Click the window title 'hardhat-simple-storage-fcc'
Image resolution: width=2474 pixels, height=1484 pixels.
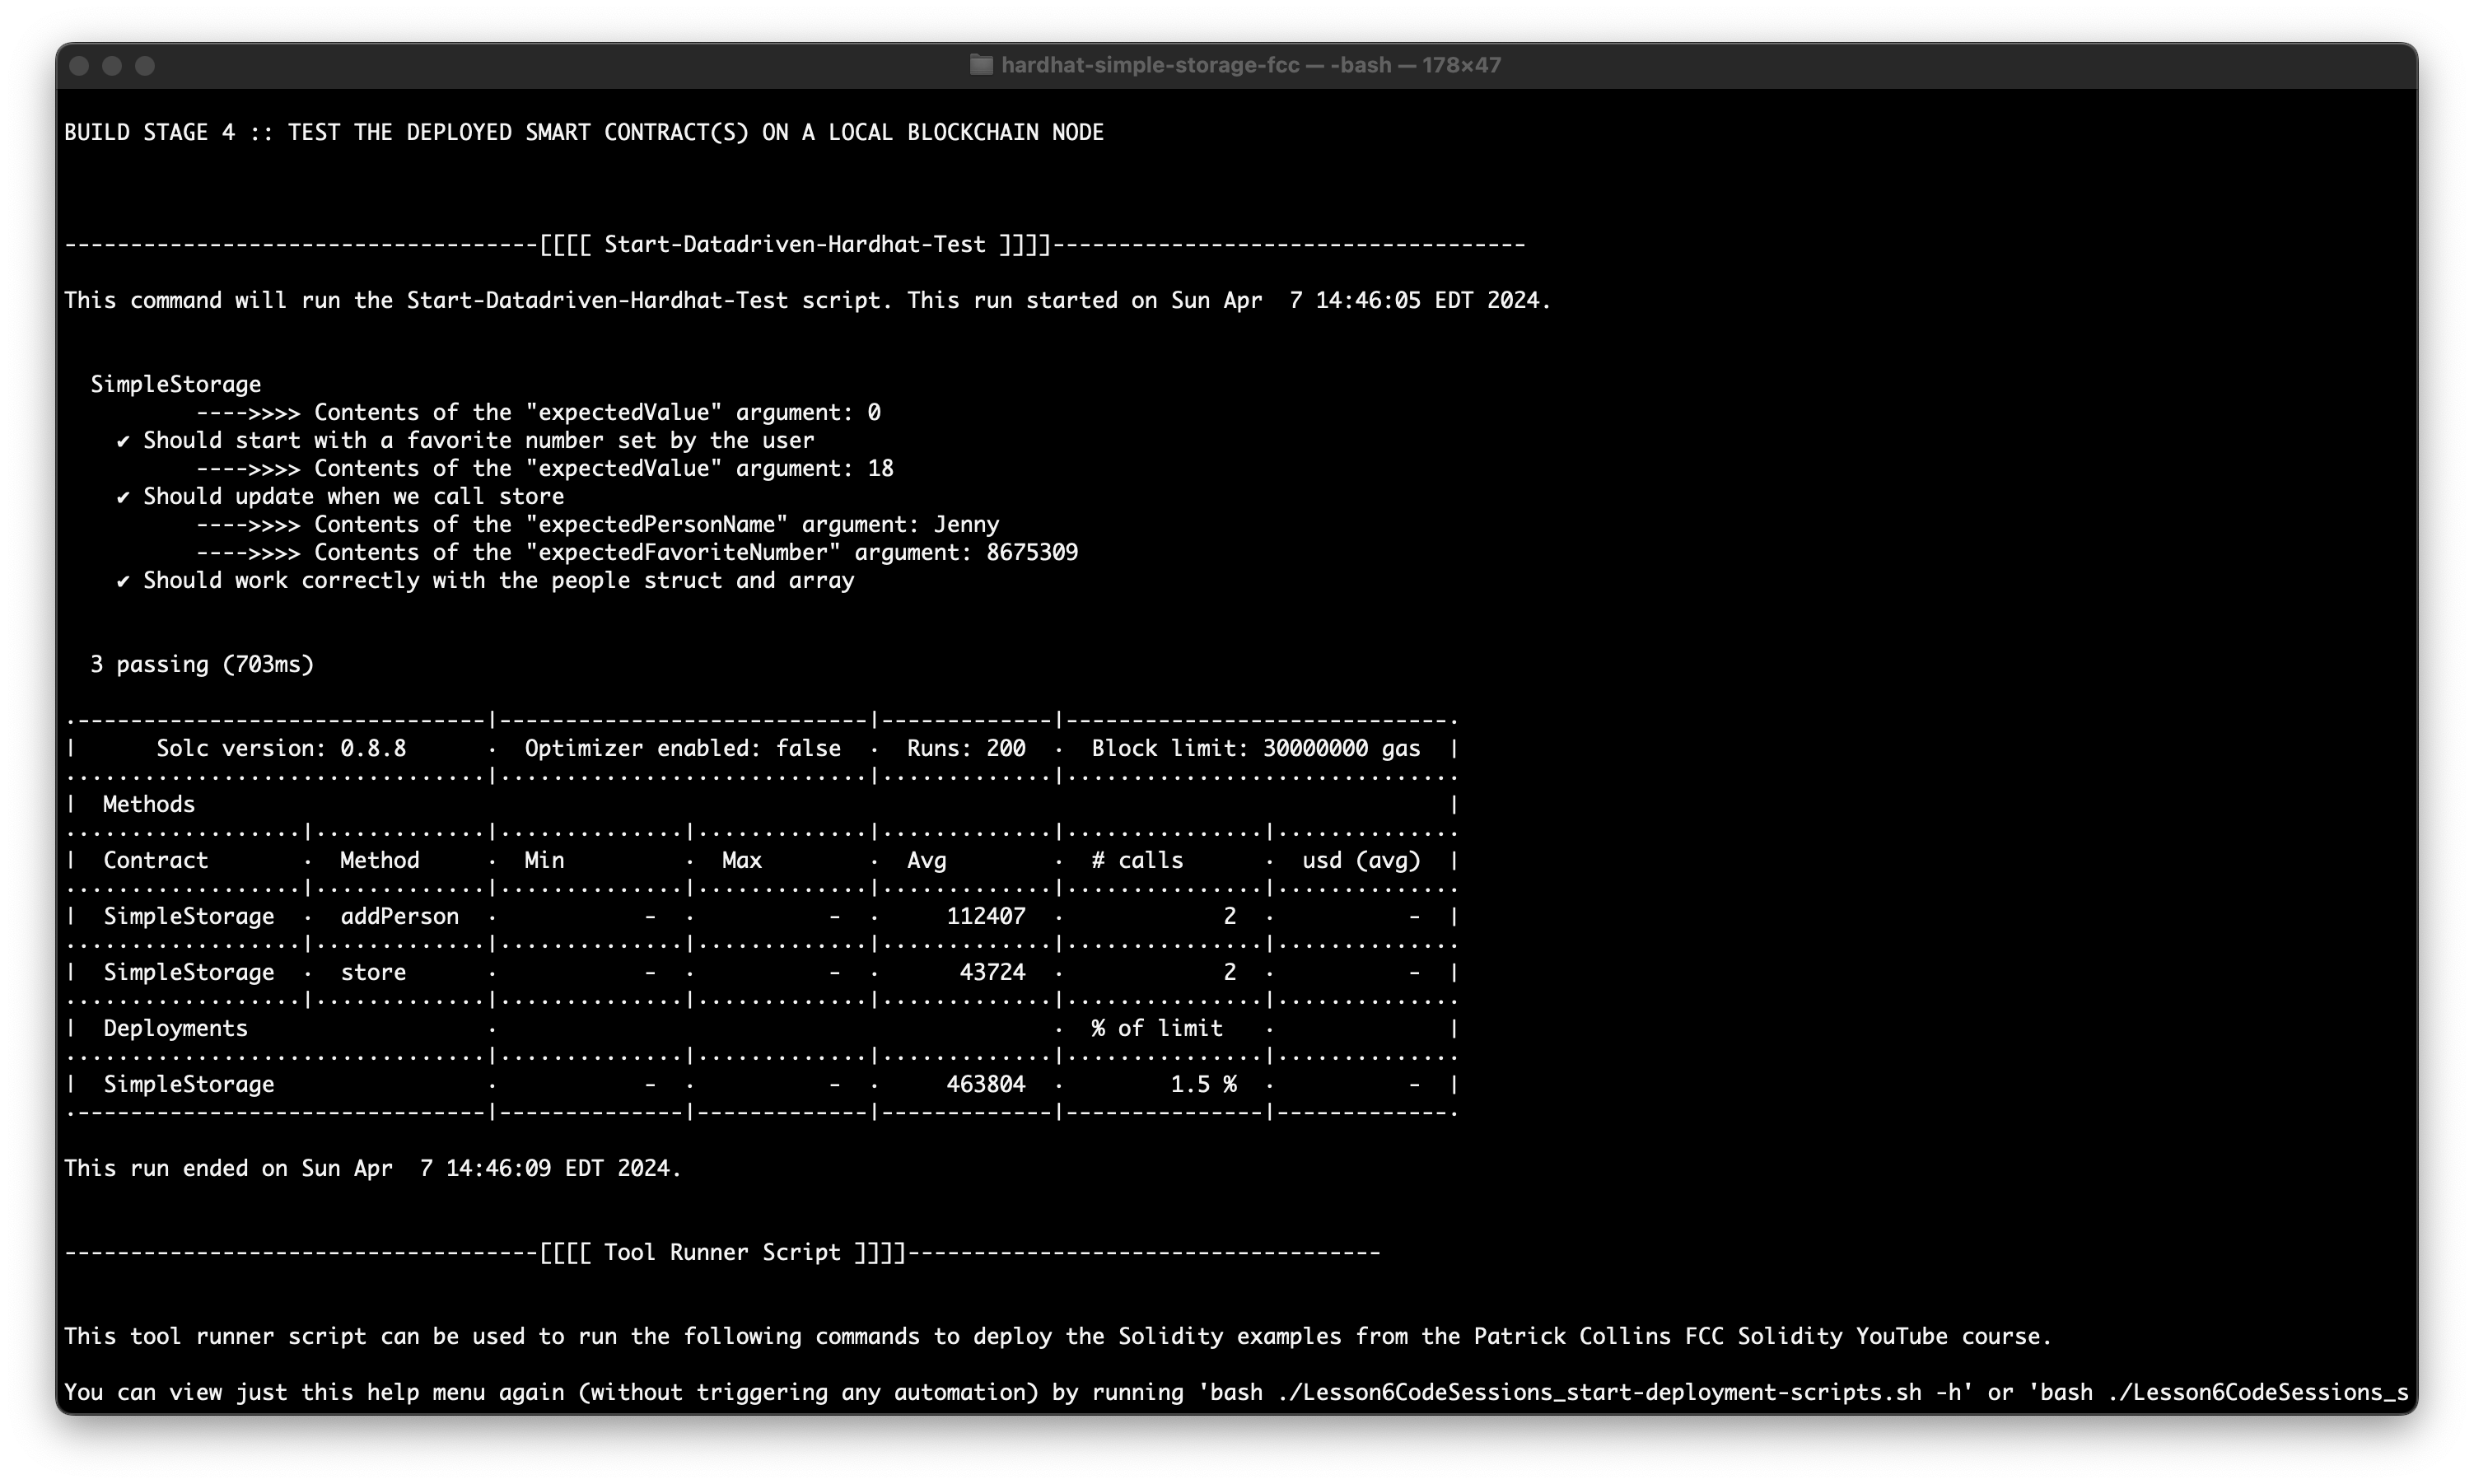click(x=1150, y=65)
